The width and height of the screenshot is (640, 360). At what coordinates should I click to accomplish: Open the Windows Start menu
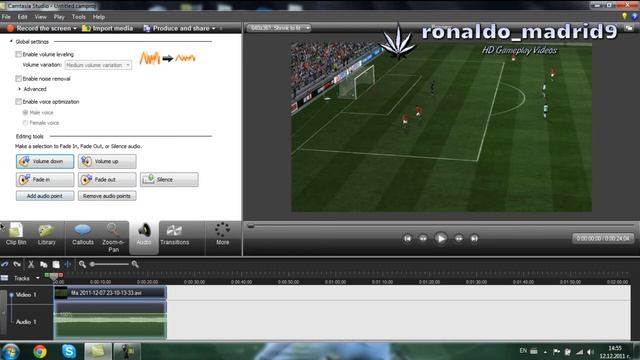10,351
